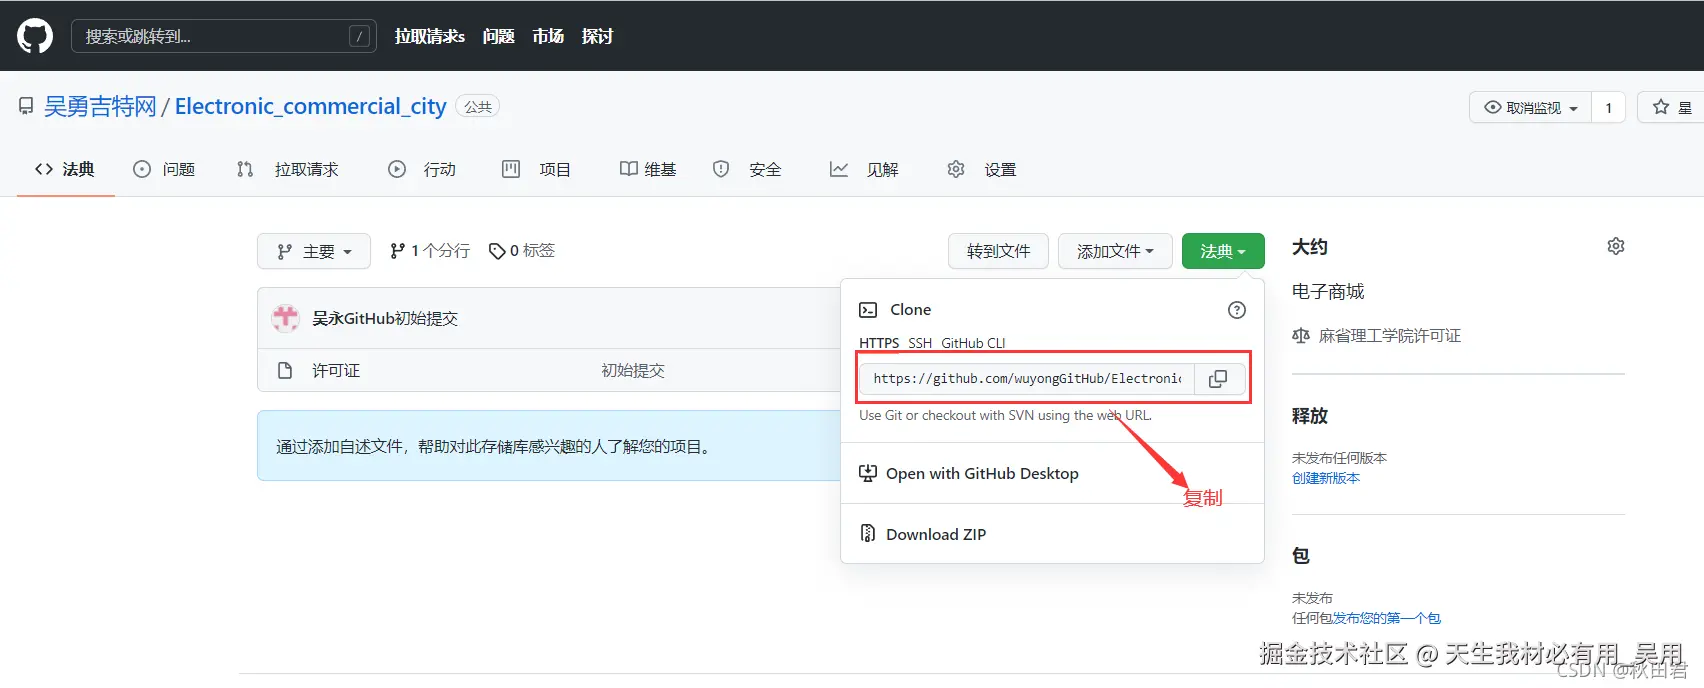Image resolution: width=1704 pixels, height=688 pixels.
Task: Open the 行动 actions tab
Action: tap(422, 169)
